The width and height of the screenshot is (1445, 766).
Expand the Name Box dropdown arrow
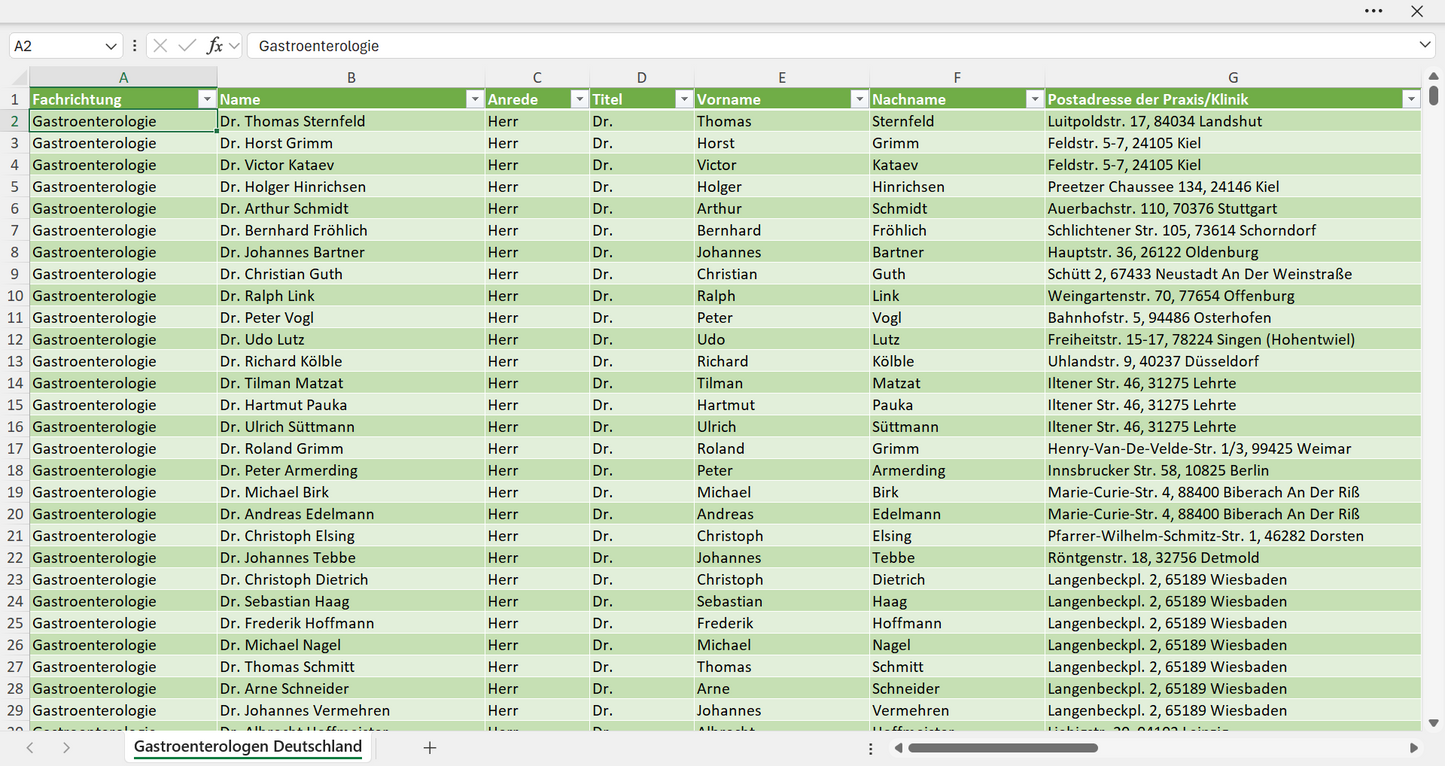pyautogui.click(x=111, y=46)
